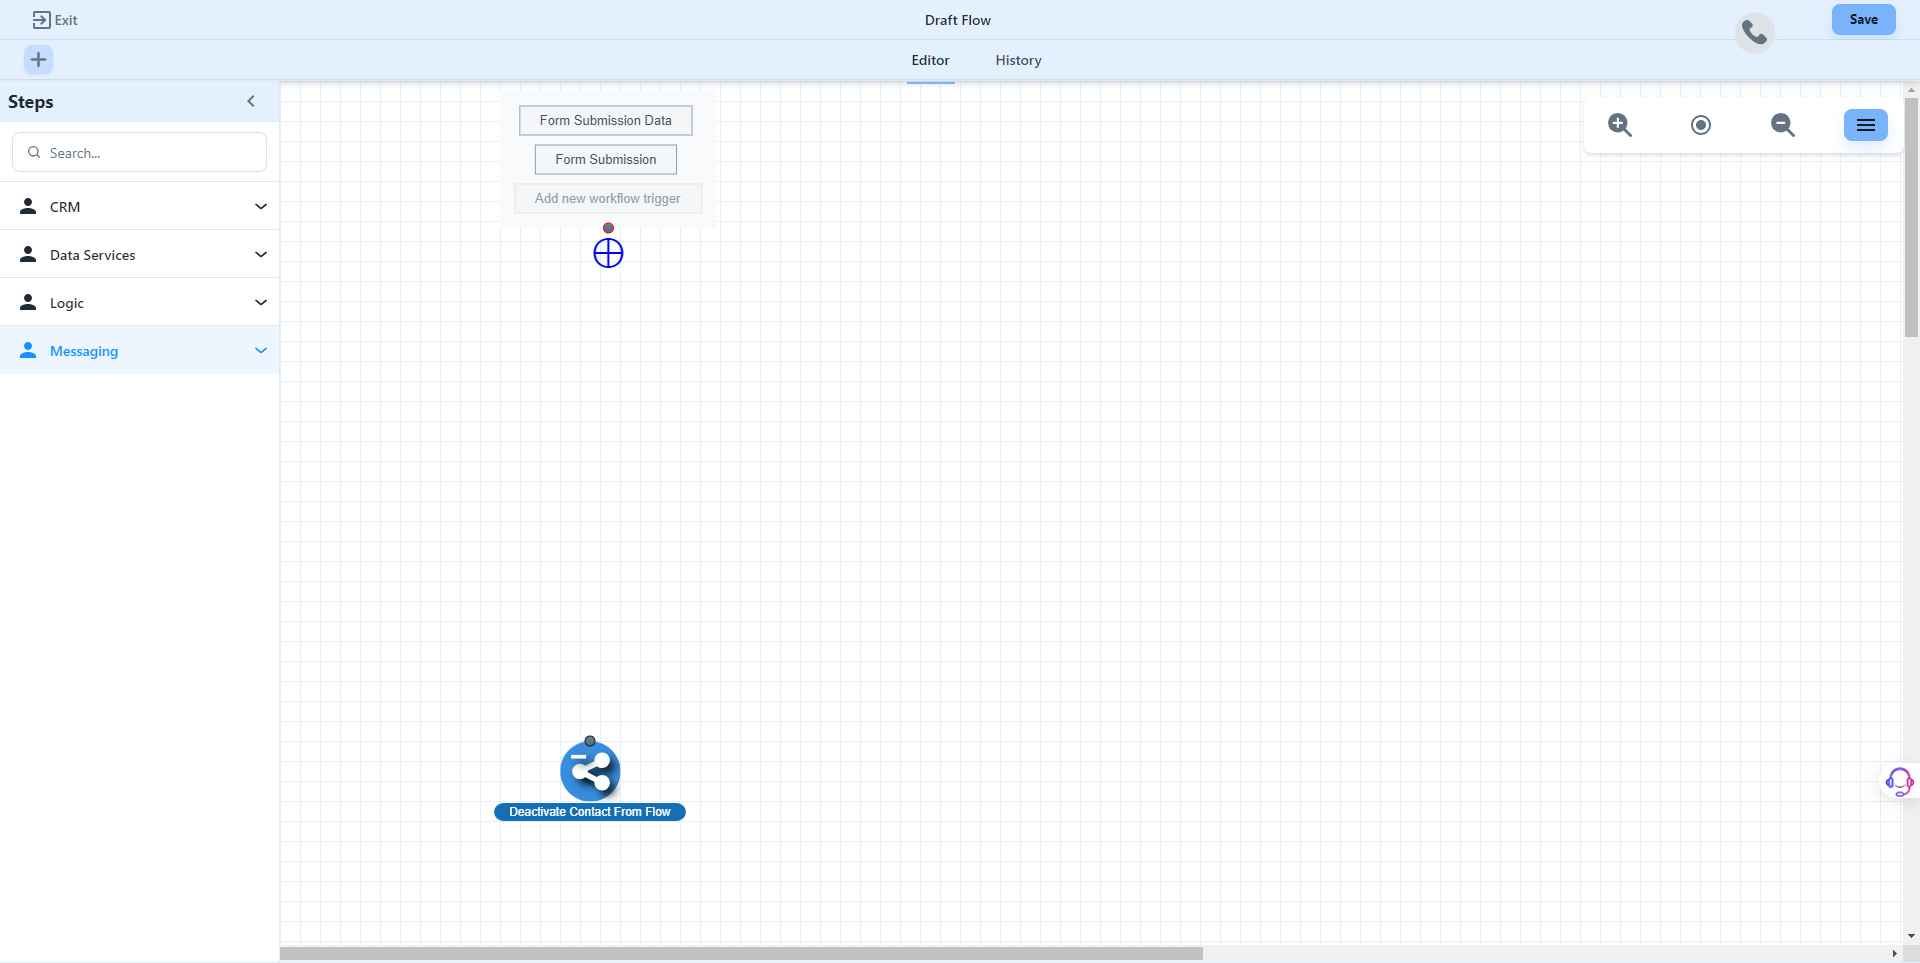Zoom out of the canvas
The image size is (1920, 963).
coord(1782,125)
